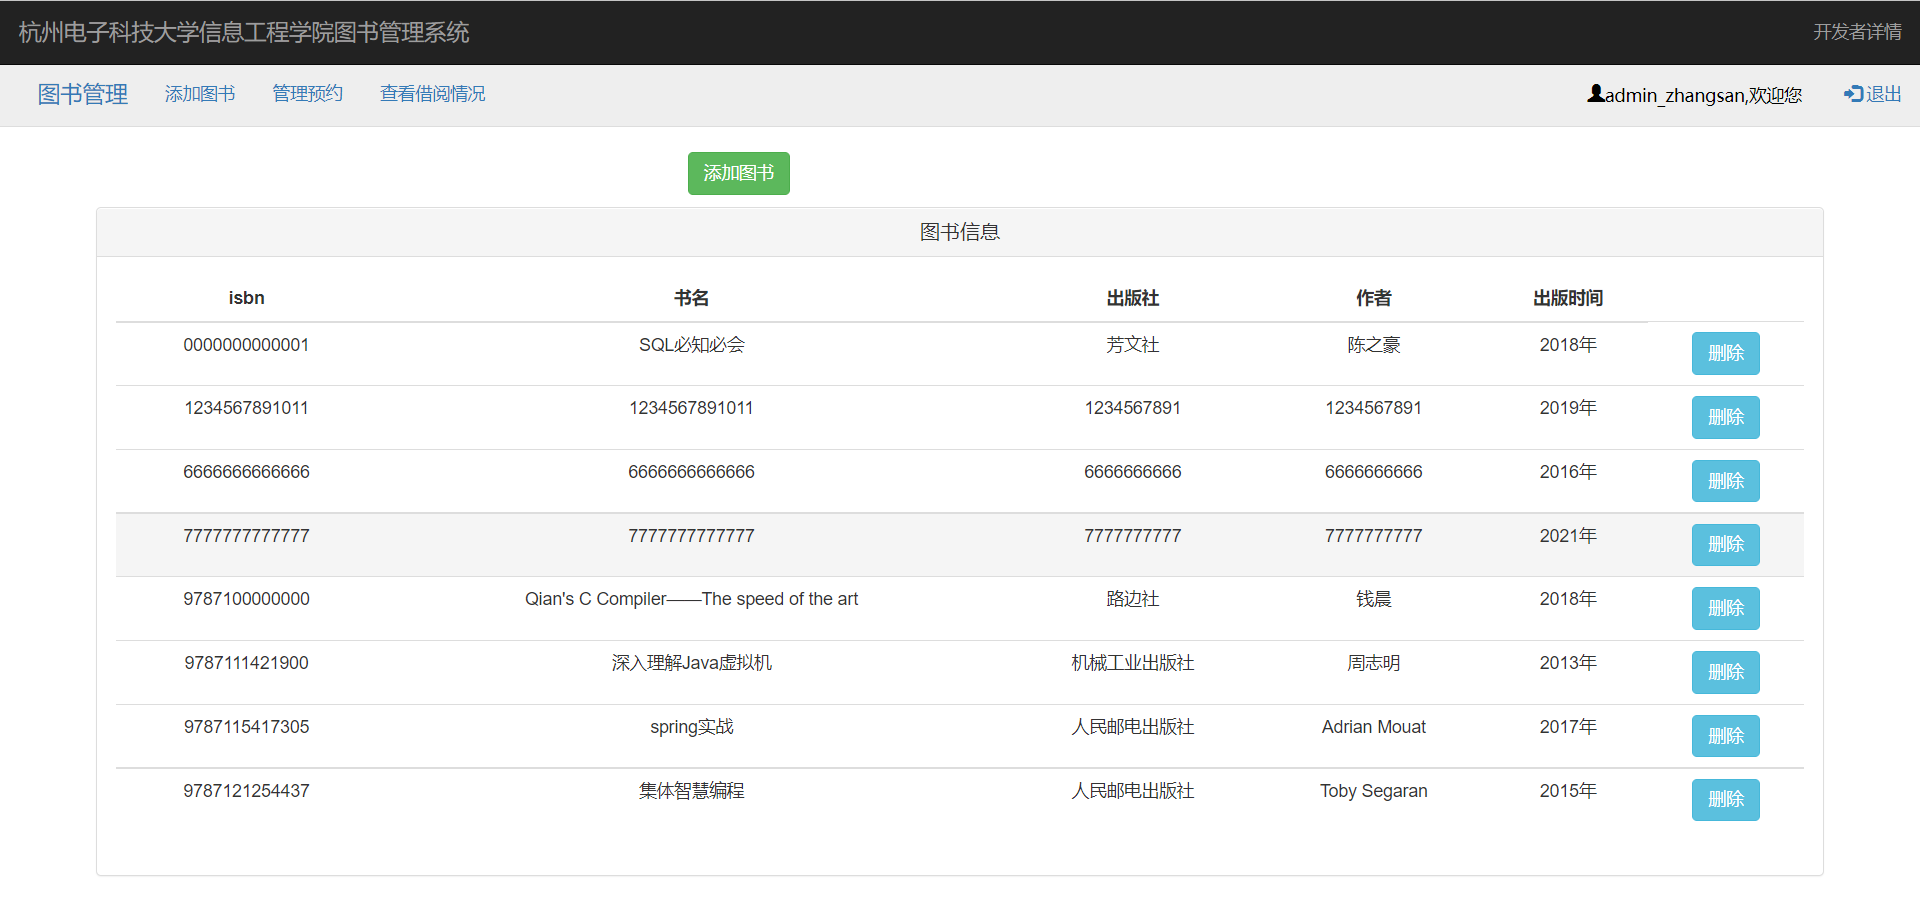
Task: Click the site title 杭州电子科技大学信息工程学院图书管理系统
Action: pyautogui.click(x=244, y=32)
